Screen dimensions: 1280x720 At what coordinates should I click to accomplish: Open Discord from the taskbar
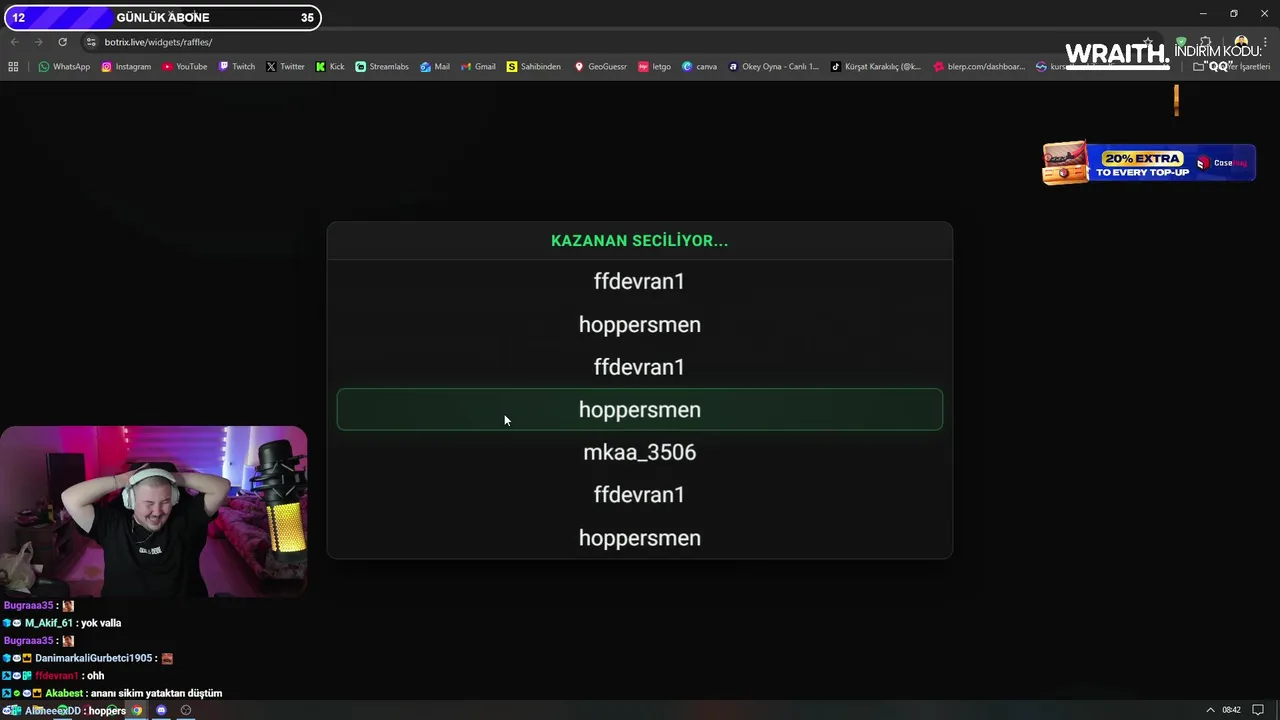coord(161,710)
